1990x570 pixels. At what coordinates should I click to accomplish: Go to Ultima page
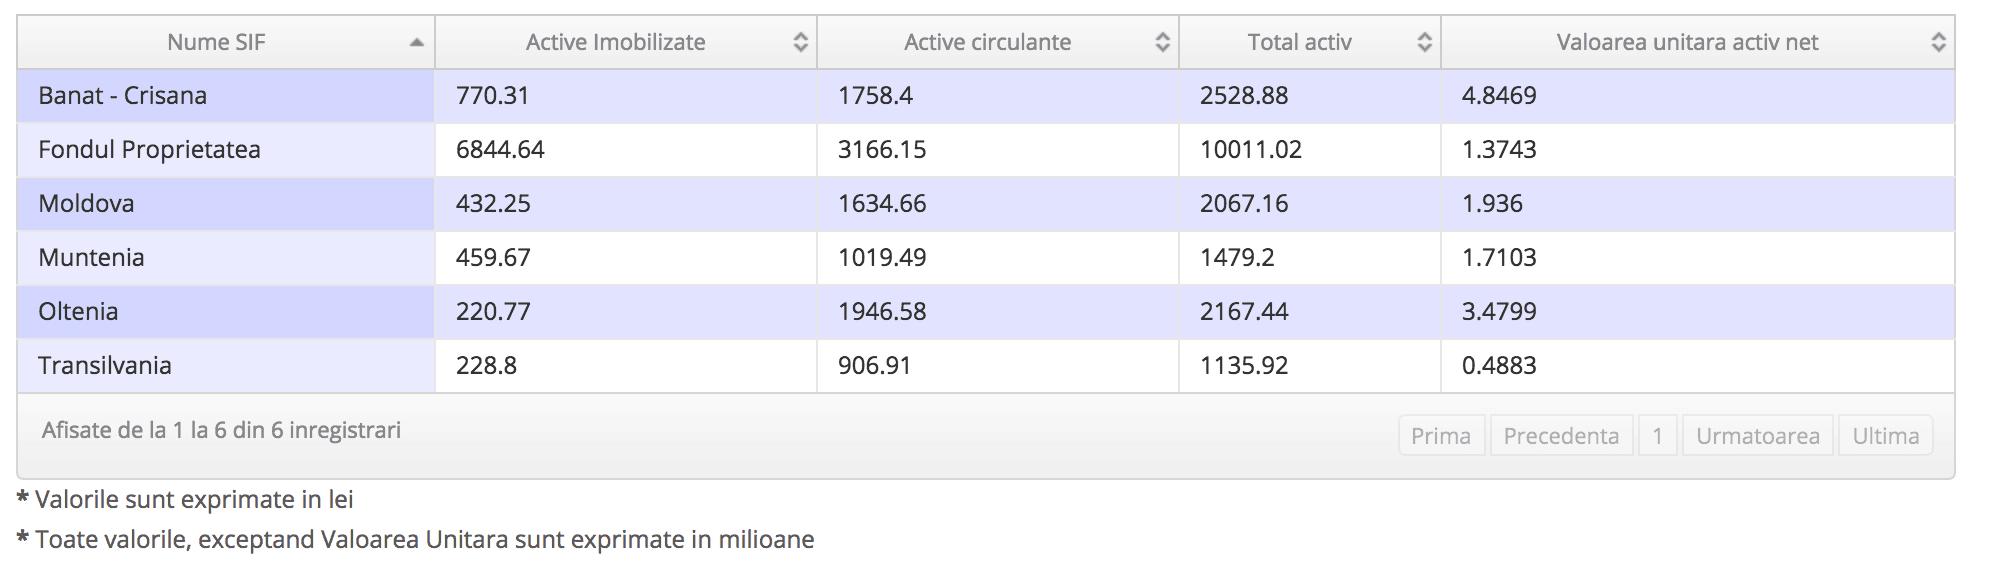point(1886,436)
